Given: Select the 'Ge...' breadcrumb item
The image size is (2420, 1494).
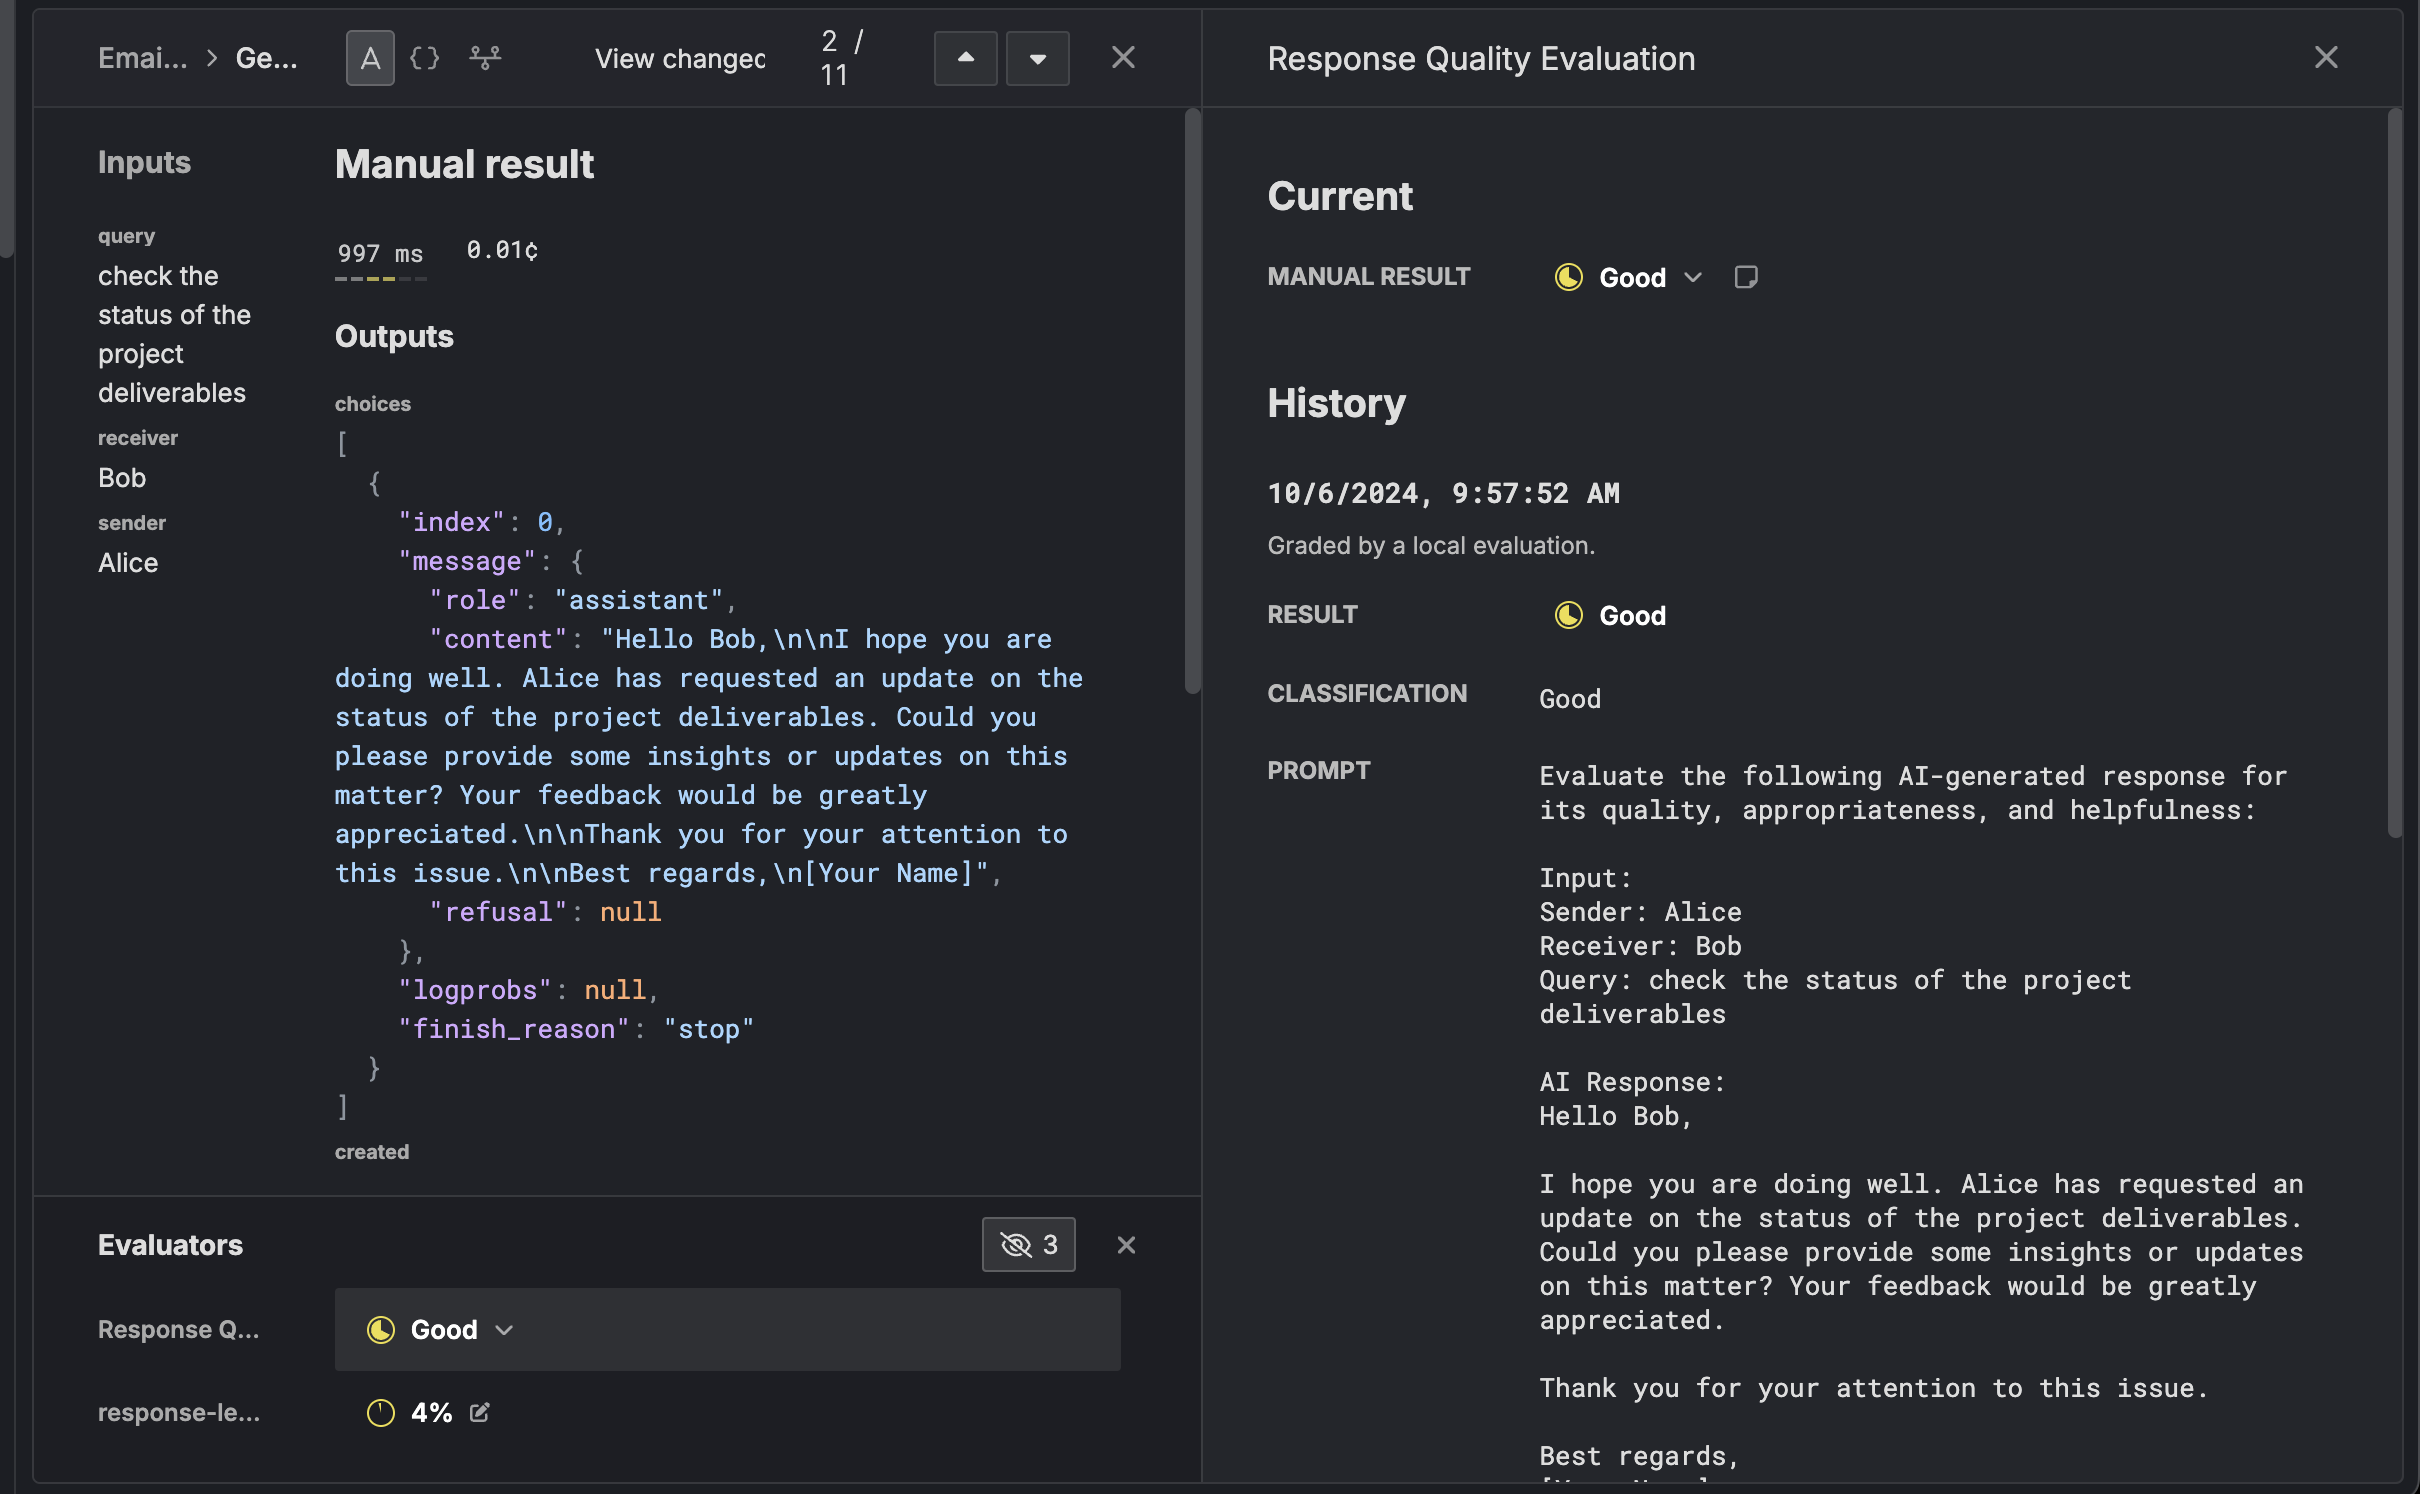Looking at the screenshot, I should pos(266,58).
